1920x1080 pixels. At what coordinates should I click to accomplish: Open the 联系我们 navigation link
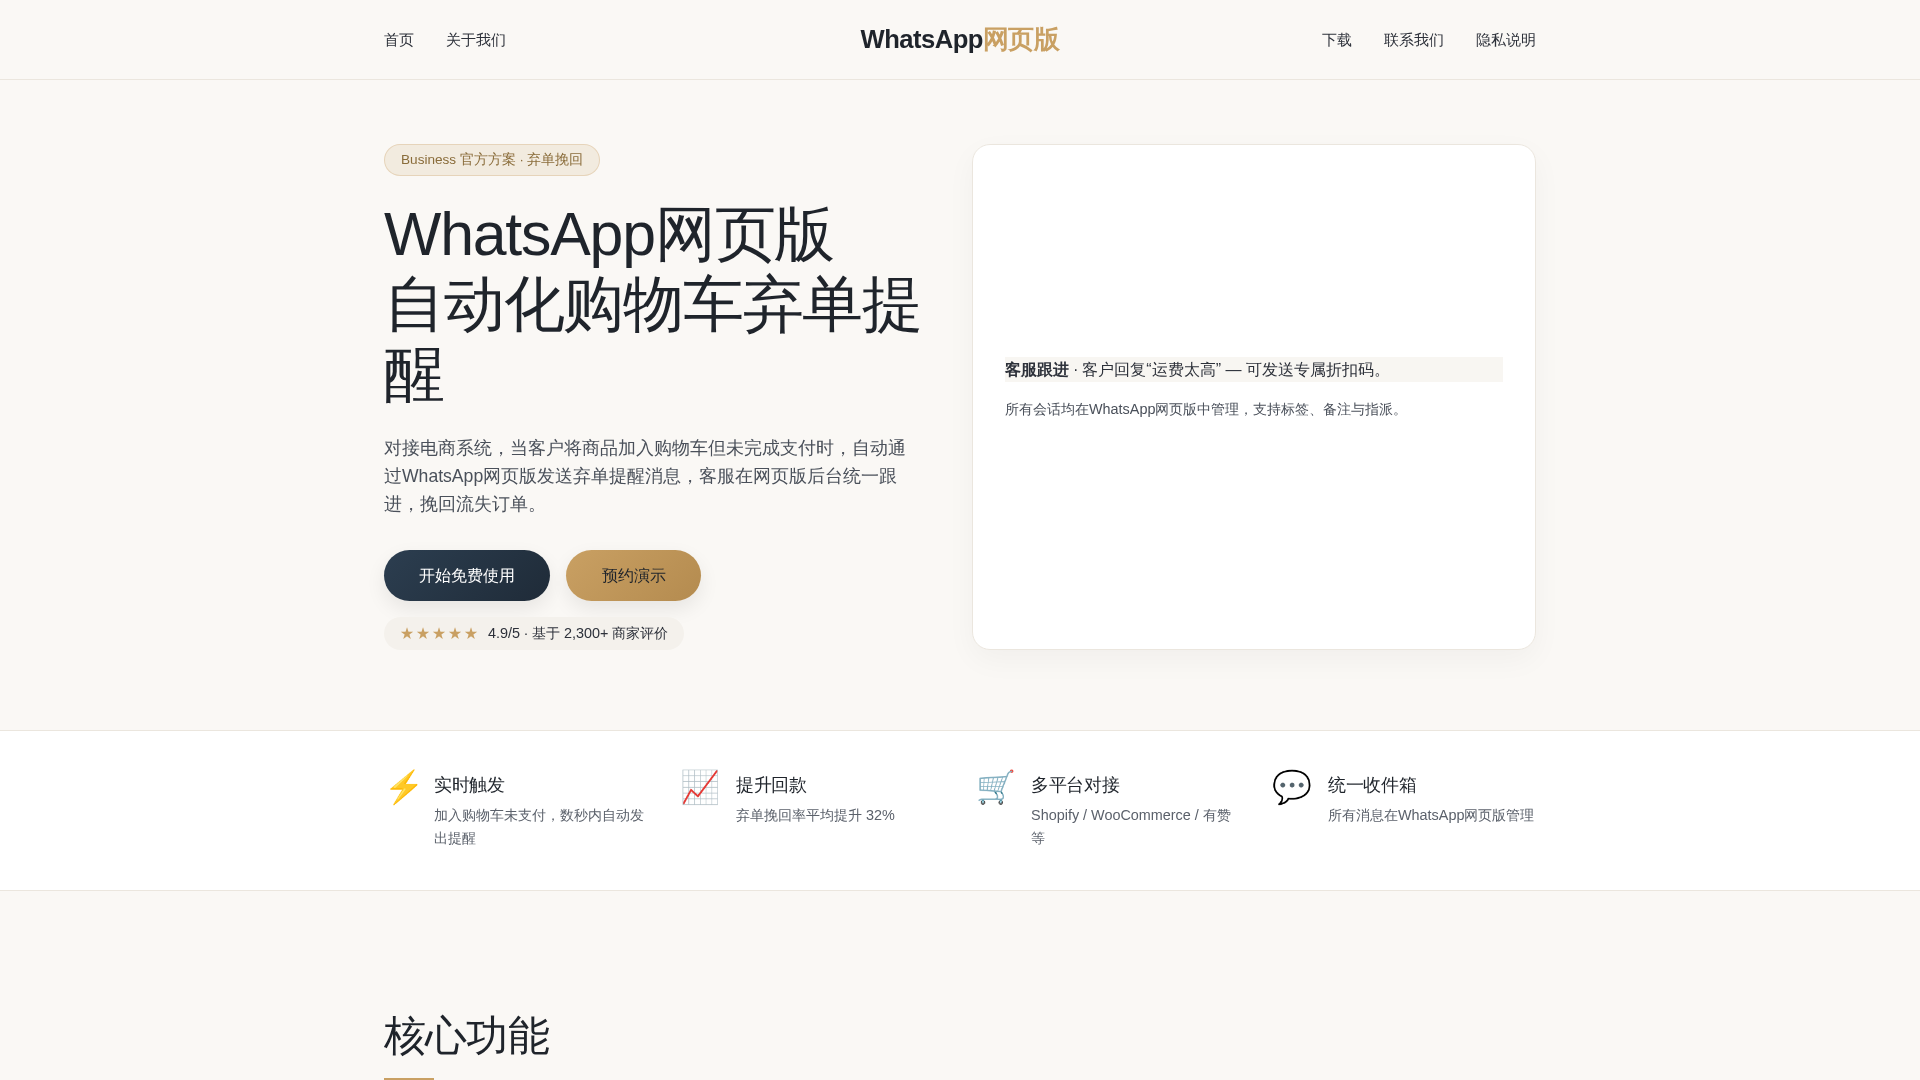(1413, 40)
